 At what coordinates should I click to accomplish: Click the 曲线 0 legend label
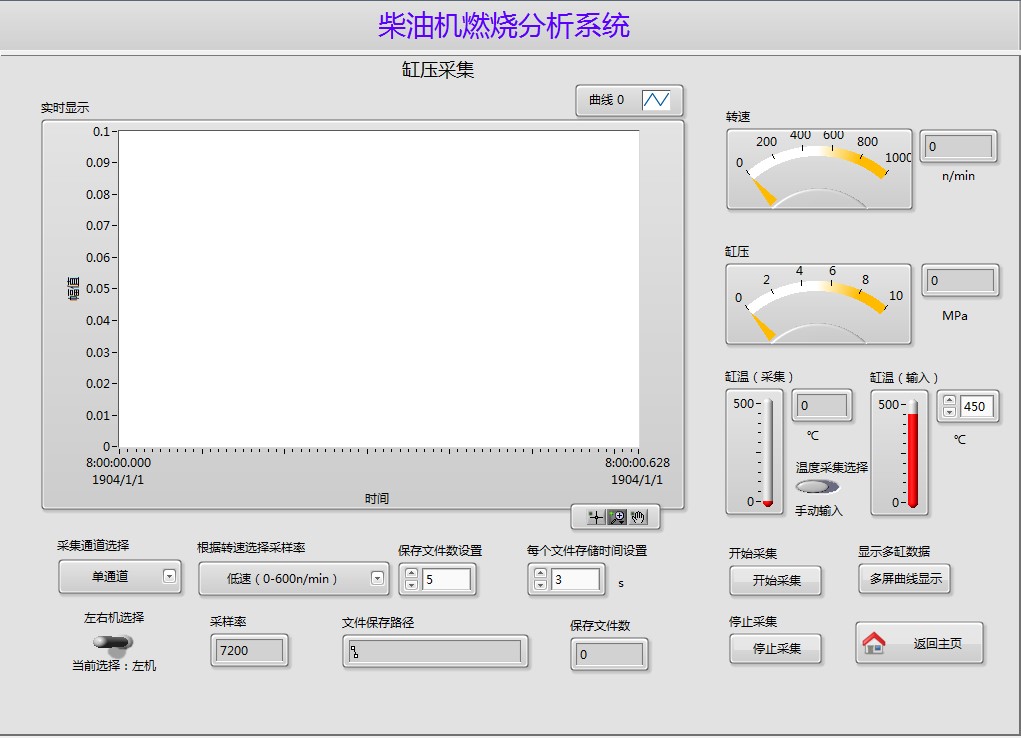coord(606,100)
